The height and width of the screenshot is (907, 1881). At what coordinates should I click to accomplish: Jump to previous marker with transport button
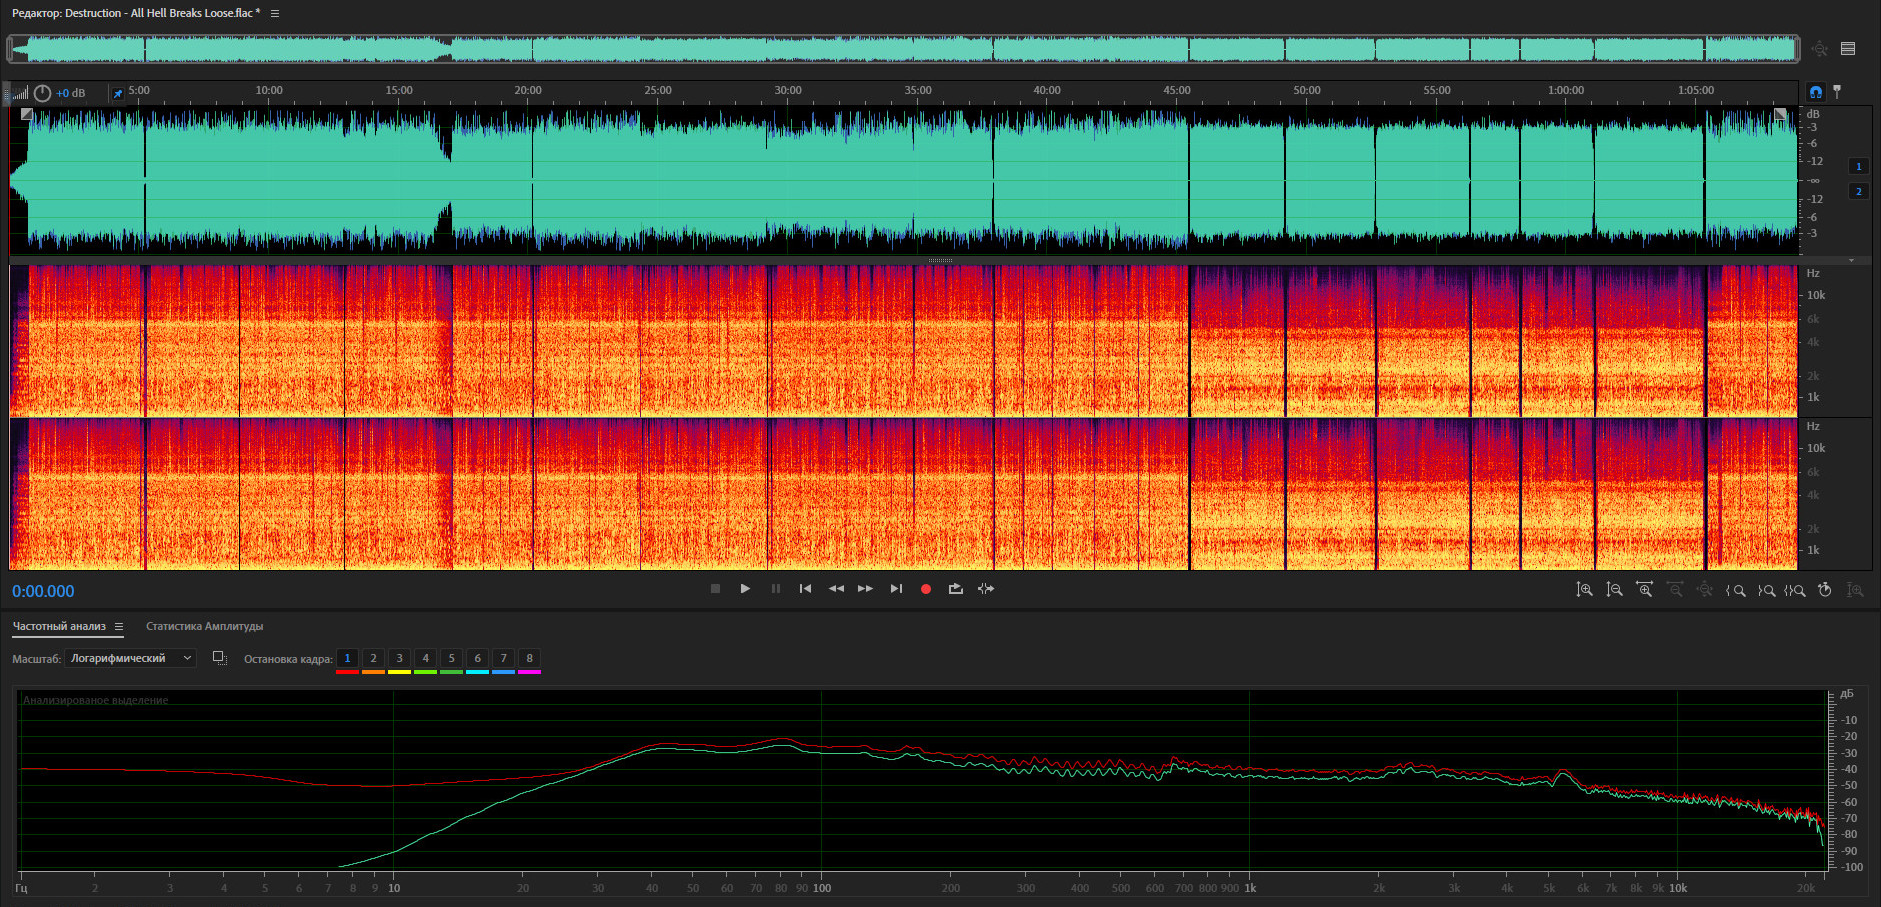(x=805, y=589)
